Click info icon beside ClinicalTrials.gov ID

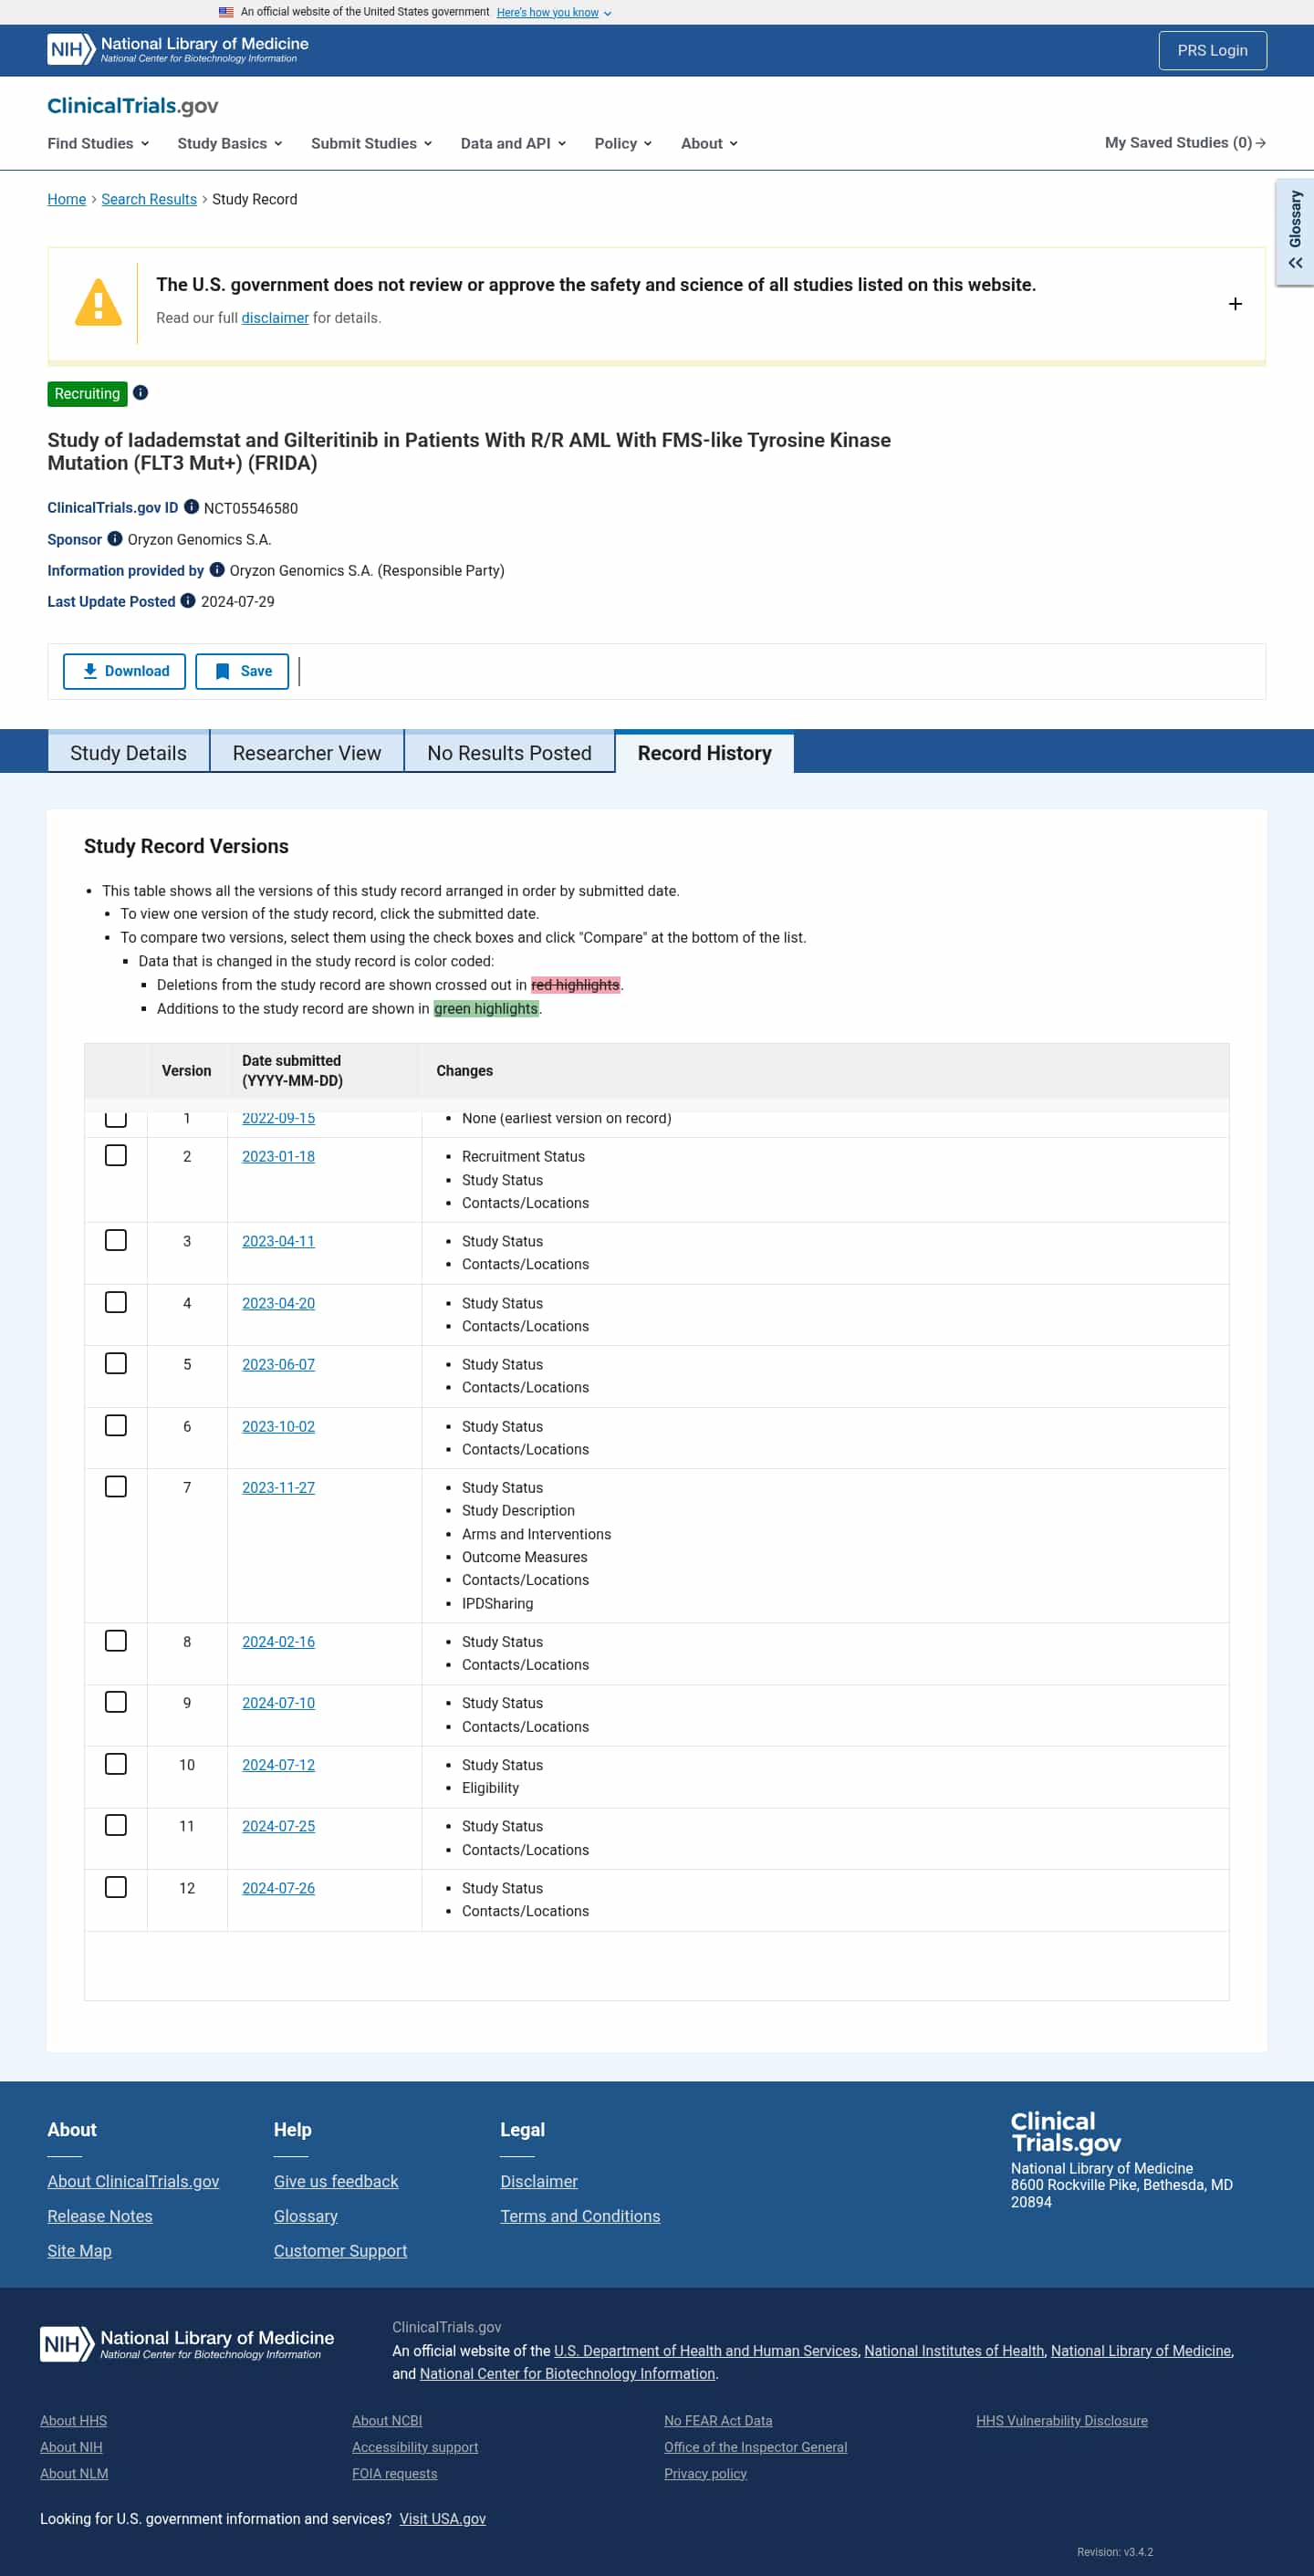[x=191, y=507]
